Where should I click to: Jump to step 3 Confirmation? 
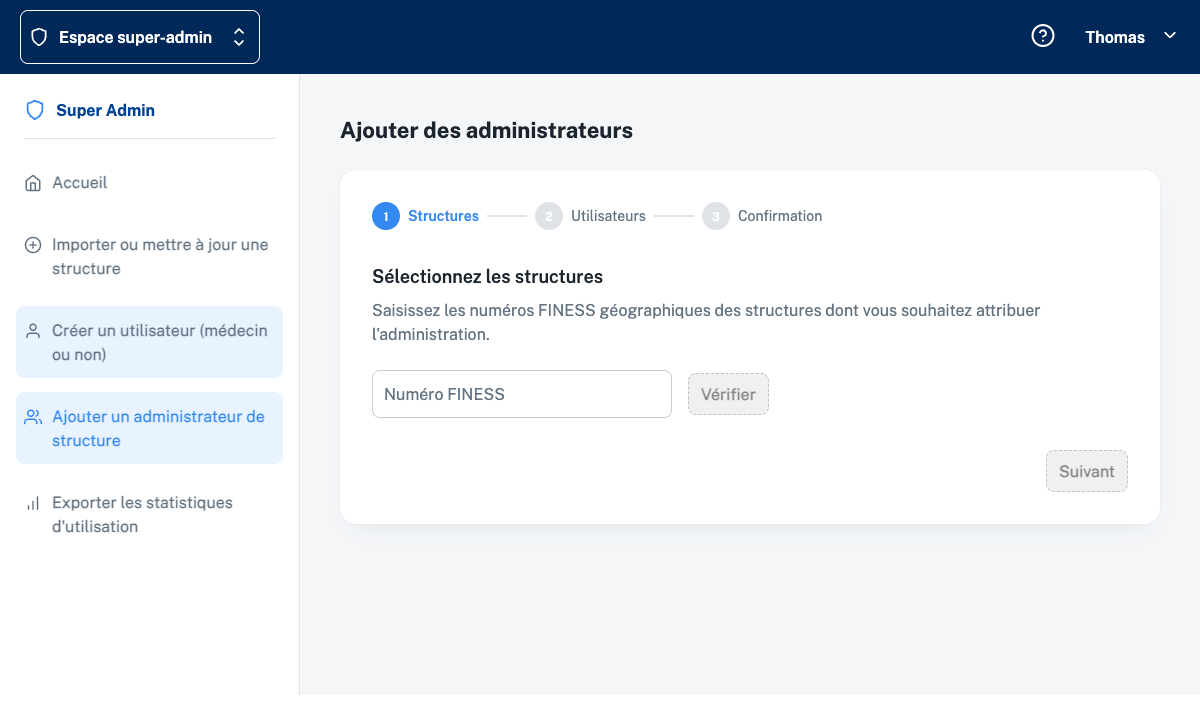pyautogui.click(x=779, y=216)
